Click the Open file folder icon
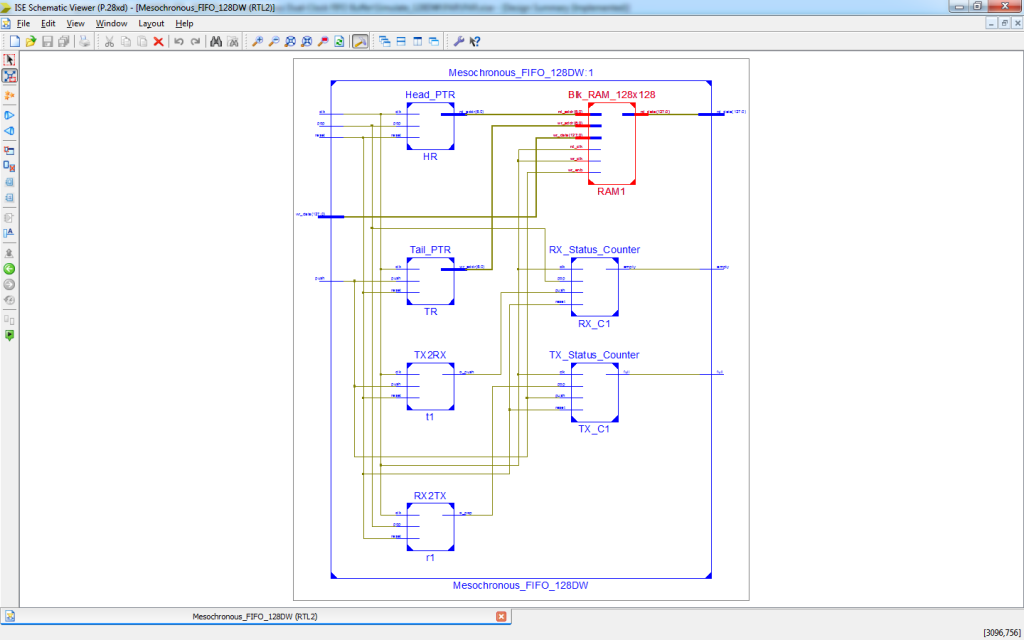 click(31, 42)
